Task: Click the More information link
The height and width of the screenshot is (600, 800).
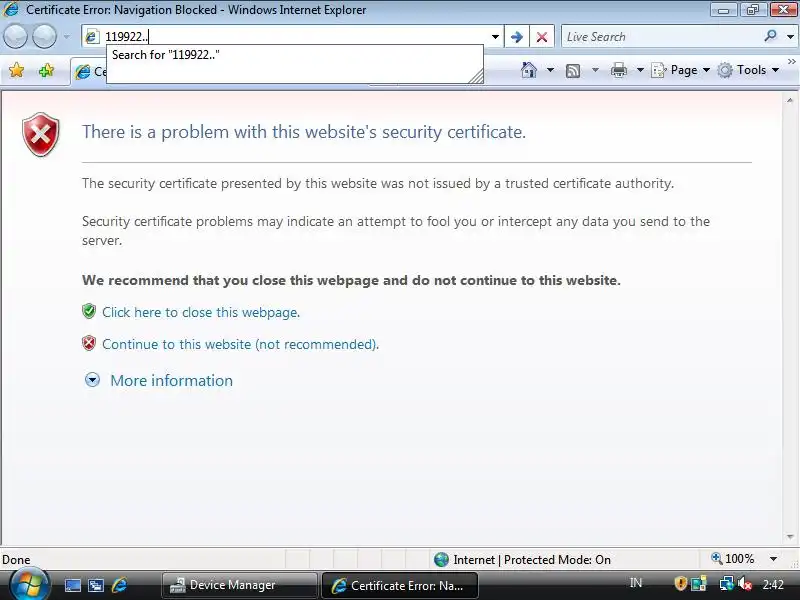Action: tap(171, 381)
